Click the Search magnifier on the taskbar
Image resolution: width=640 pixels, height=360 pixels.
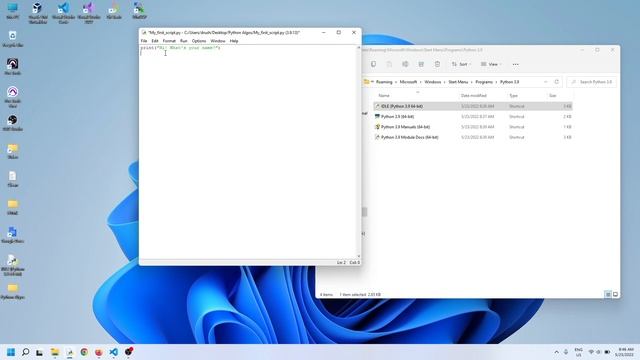coord(25,352)
